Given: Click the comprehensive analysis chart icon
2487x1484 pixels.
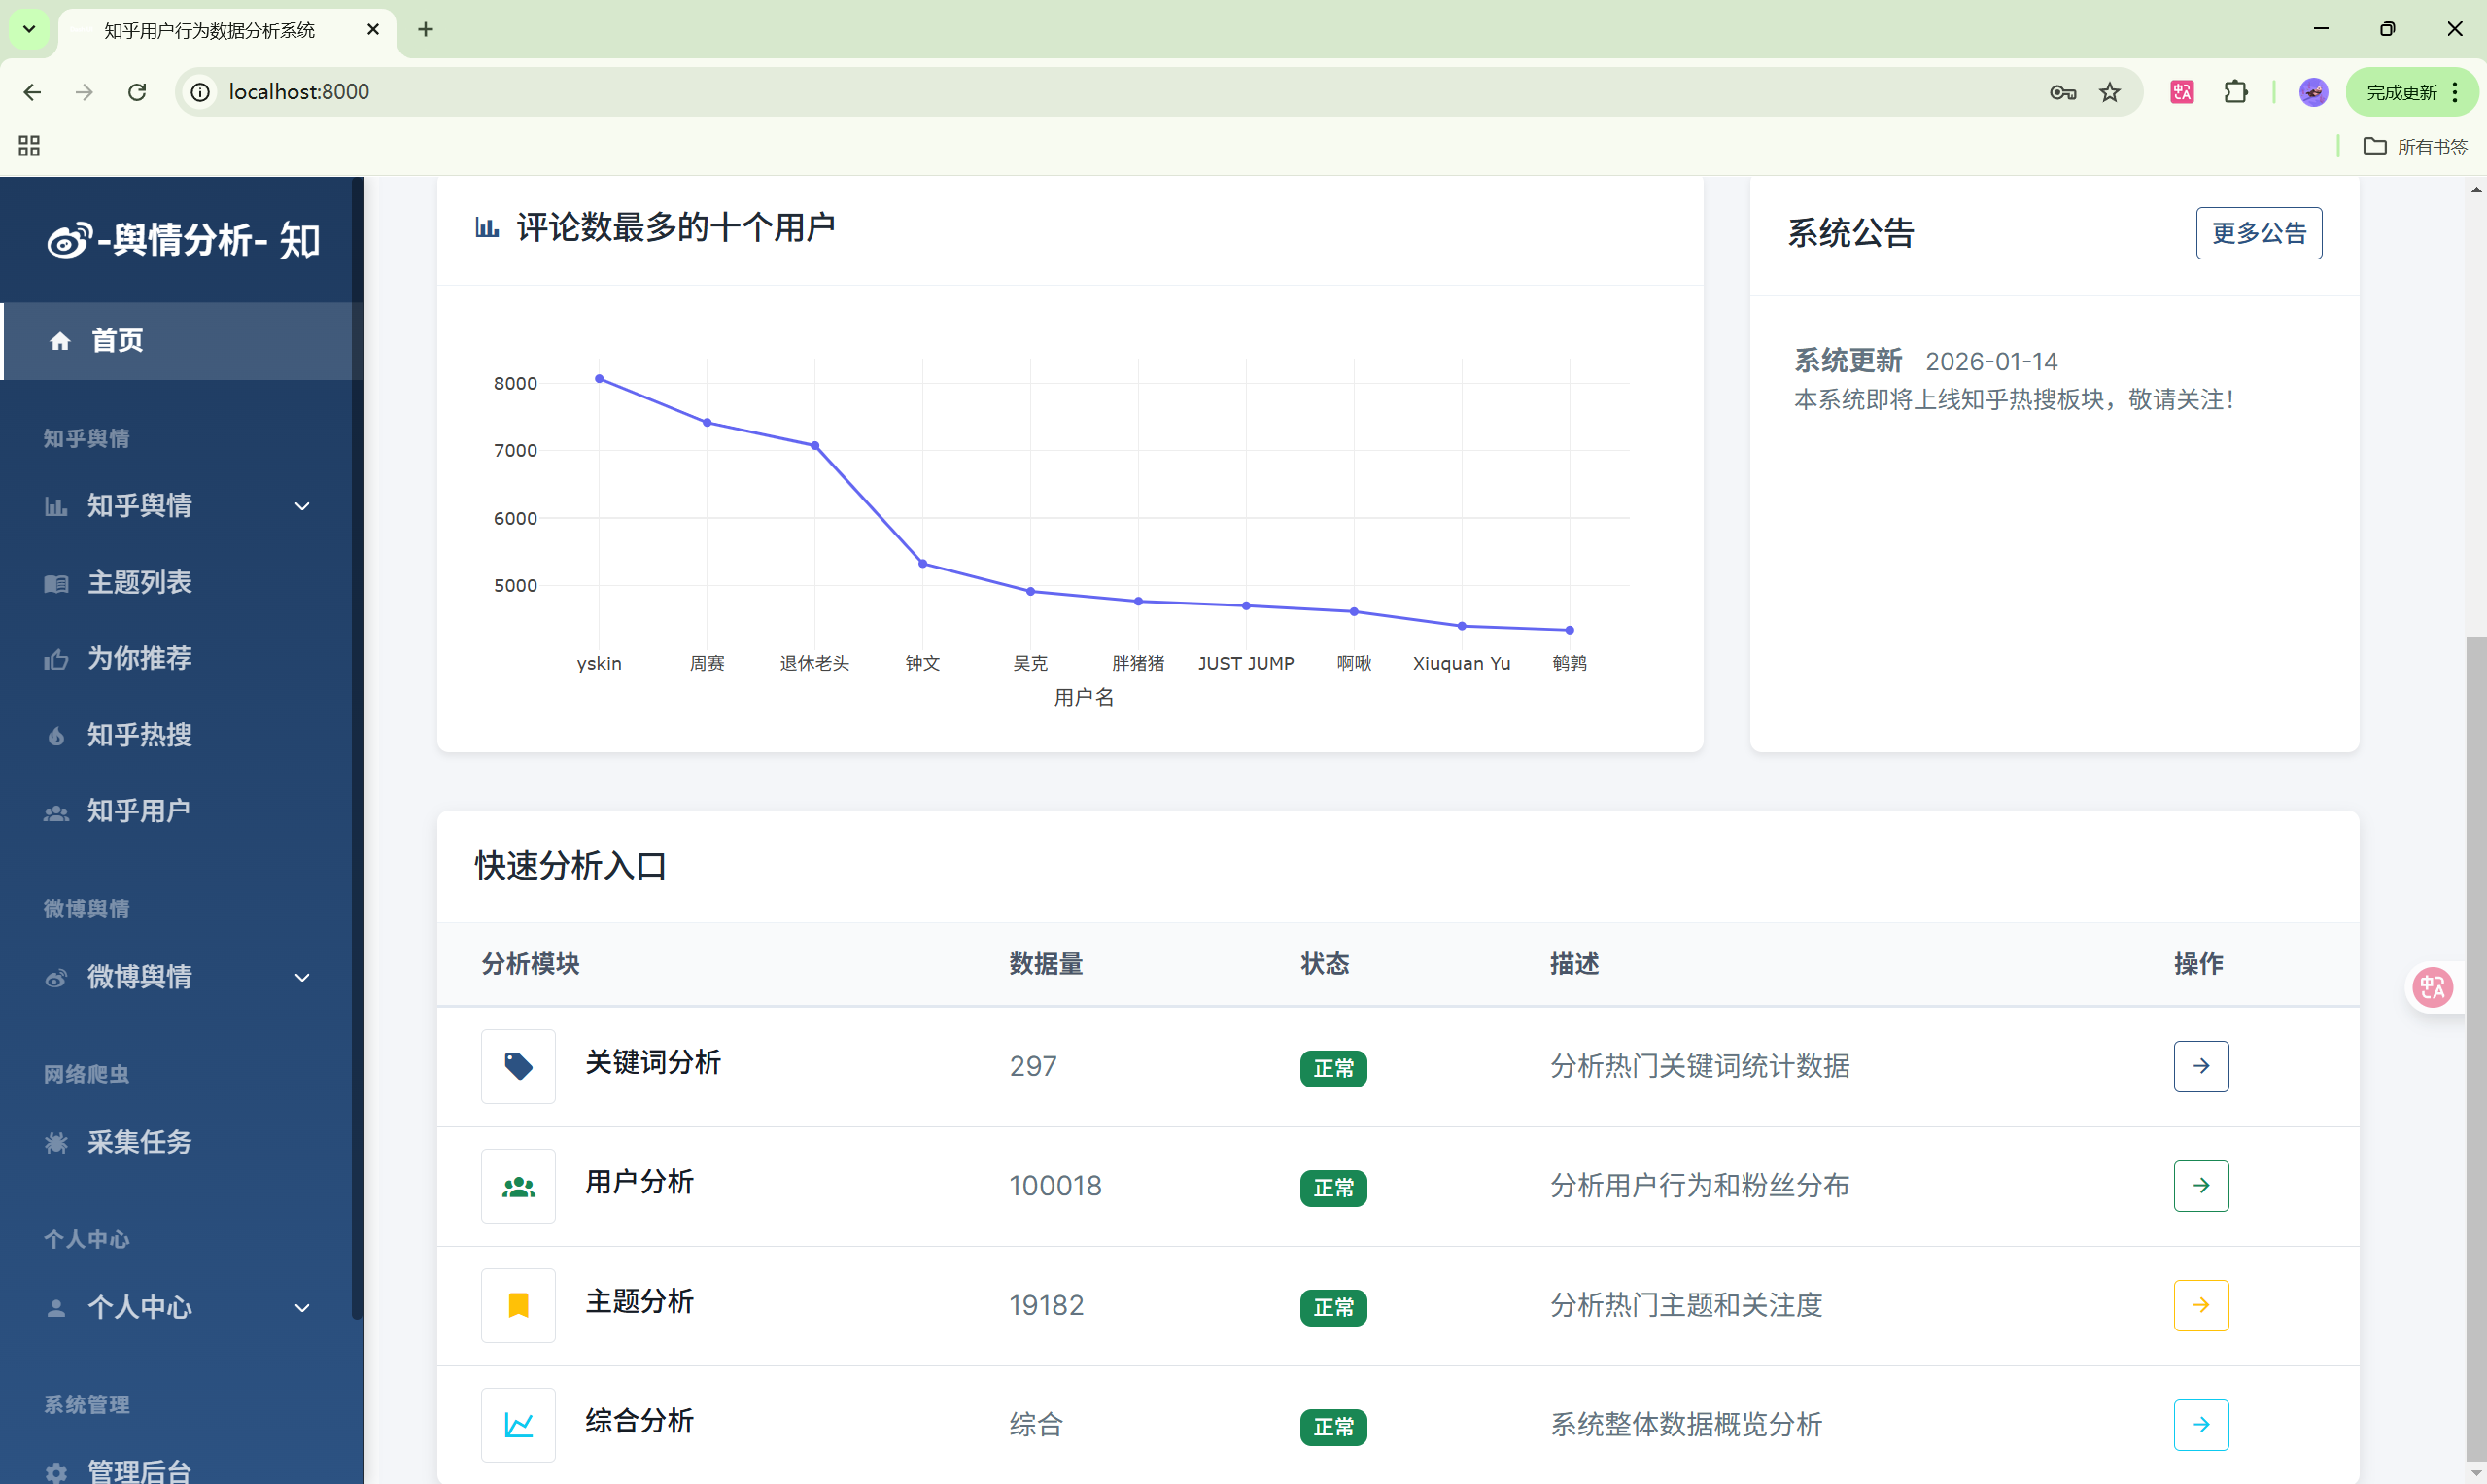Looking at the screenshot, I should [518, 1425].
